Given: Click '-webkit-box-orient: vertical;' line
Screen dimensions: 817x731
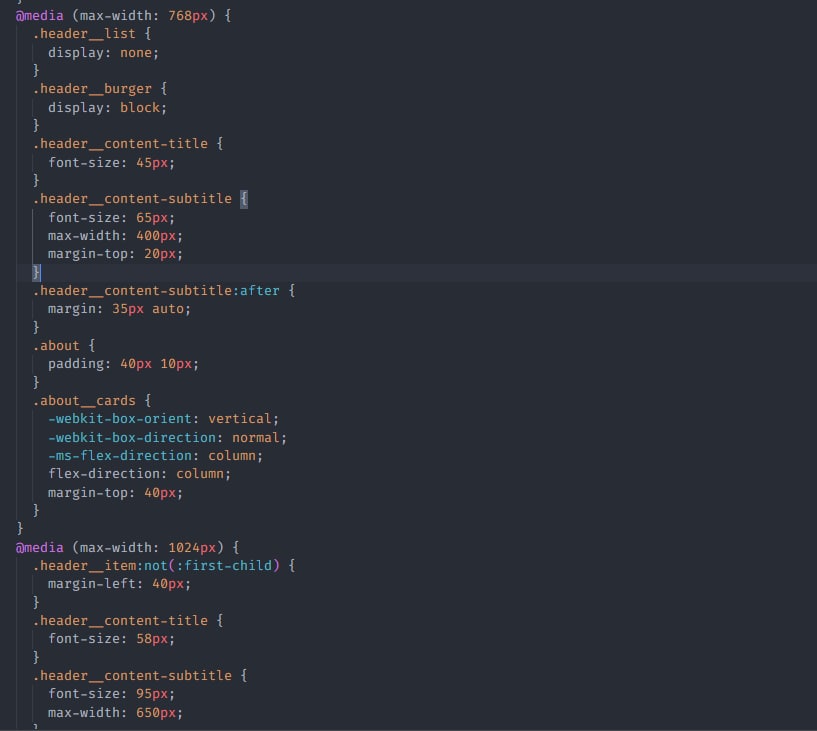Looking at the screenshot, I should pyautogui.click(x=164, y=419).
